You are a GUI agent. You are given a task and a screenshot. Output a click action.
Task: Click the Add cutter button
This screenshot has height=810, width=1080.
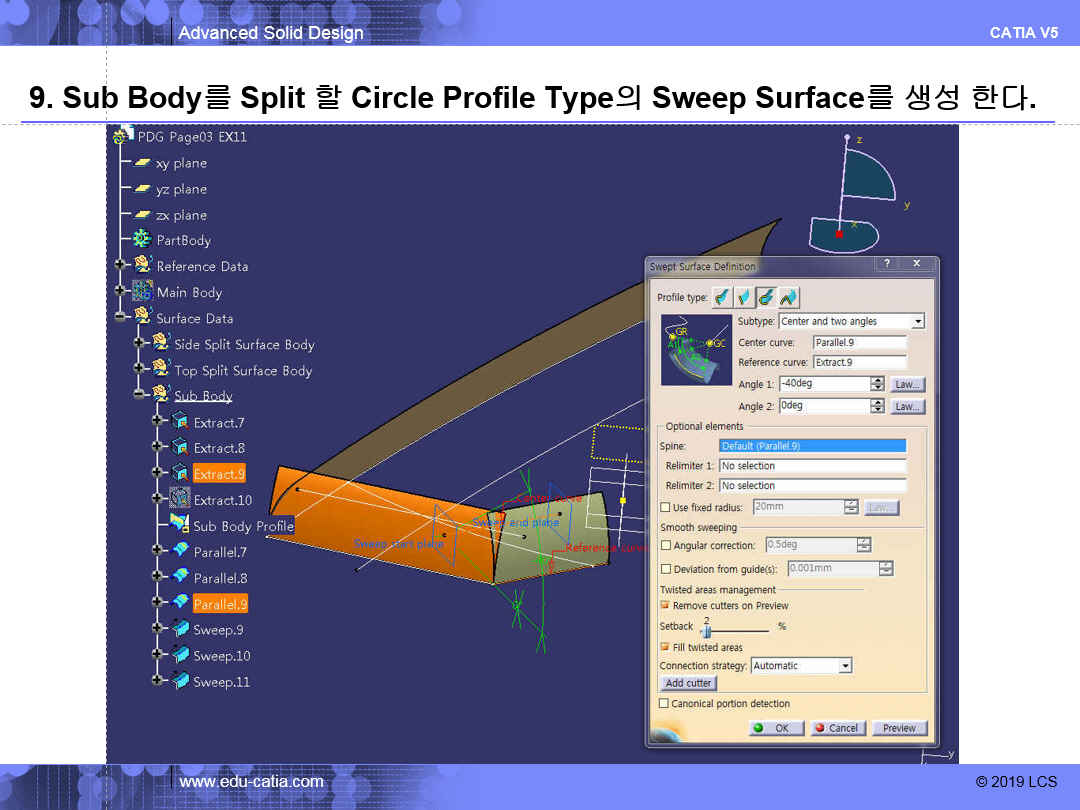pyautogui.click(x=688, y=683)
